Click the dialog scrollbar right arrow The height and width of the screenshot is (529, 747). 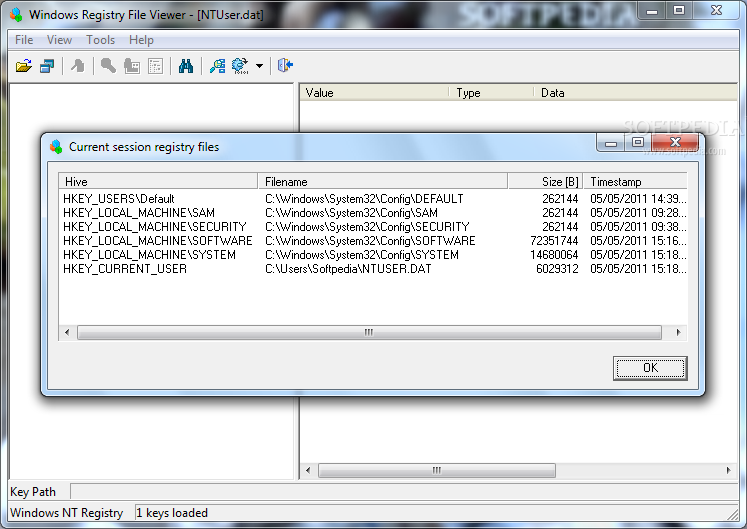pos(678,332)
